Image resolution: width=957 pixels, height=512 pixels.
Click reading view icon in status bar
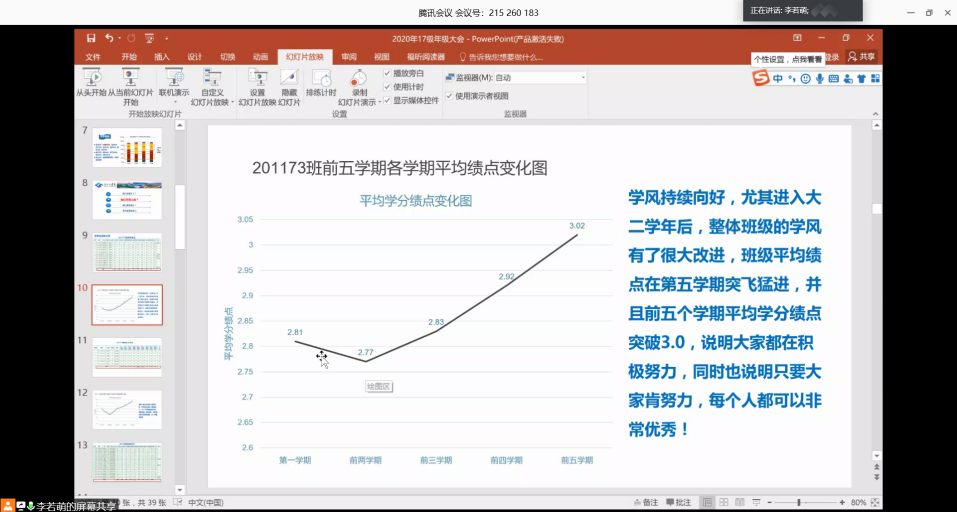(739, 501)
